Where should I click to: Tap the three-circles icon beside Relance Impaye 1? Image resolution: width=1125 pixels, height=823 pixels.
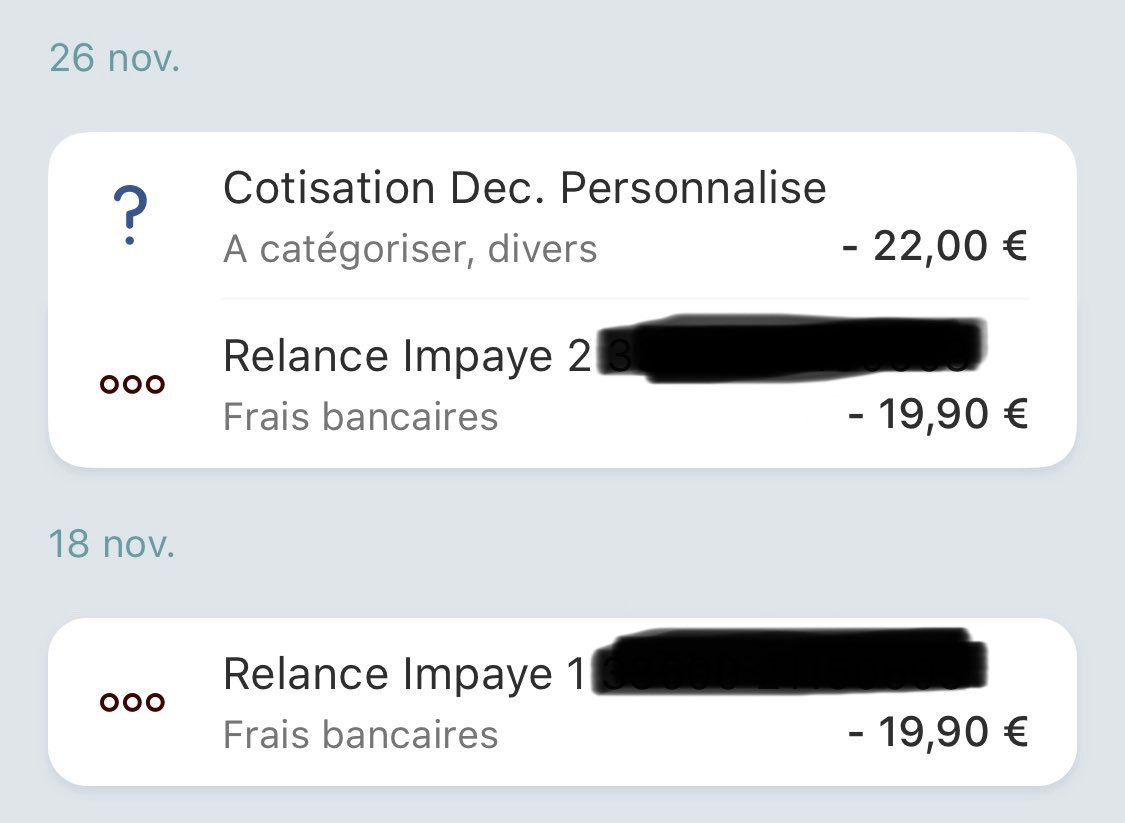(132, 702)
